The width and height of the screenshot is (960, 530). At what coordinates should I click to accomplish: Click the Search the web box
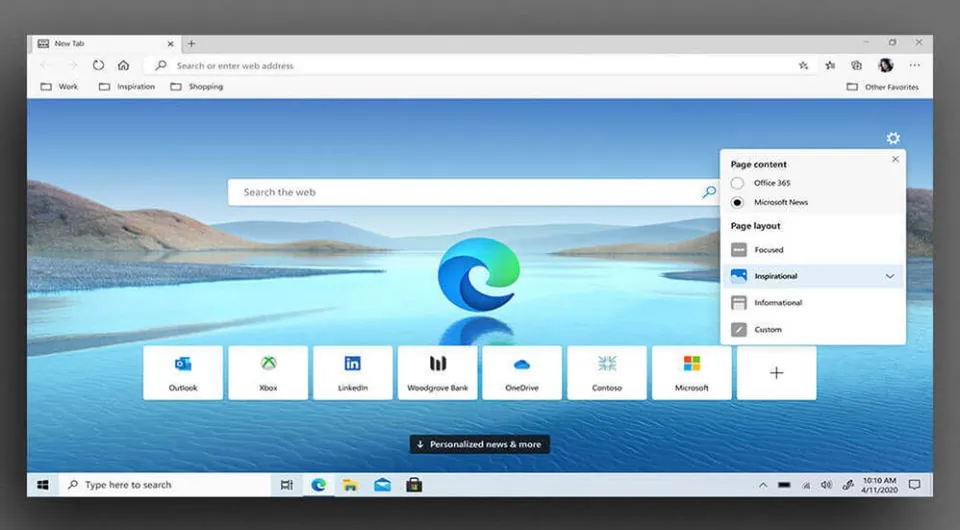pos(474,192)
